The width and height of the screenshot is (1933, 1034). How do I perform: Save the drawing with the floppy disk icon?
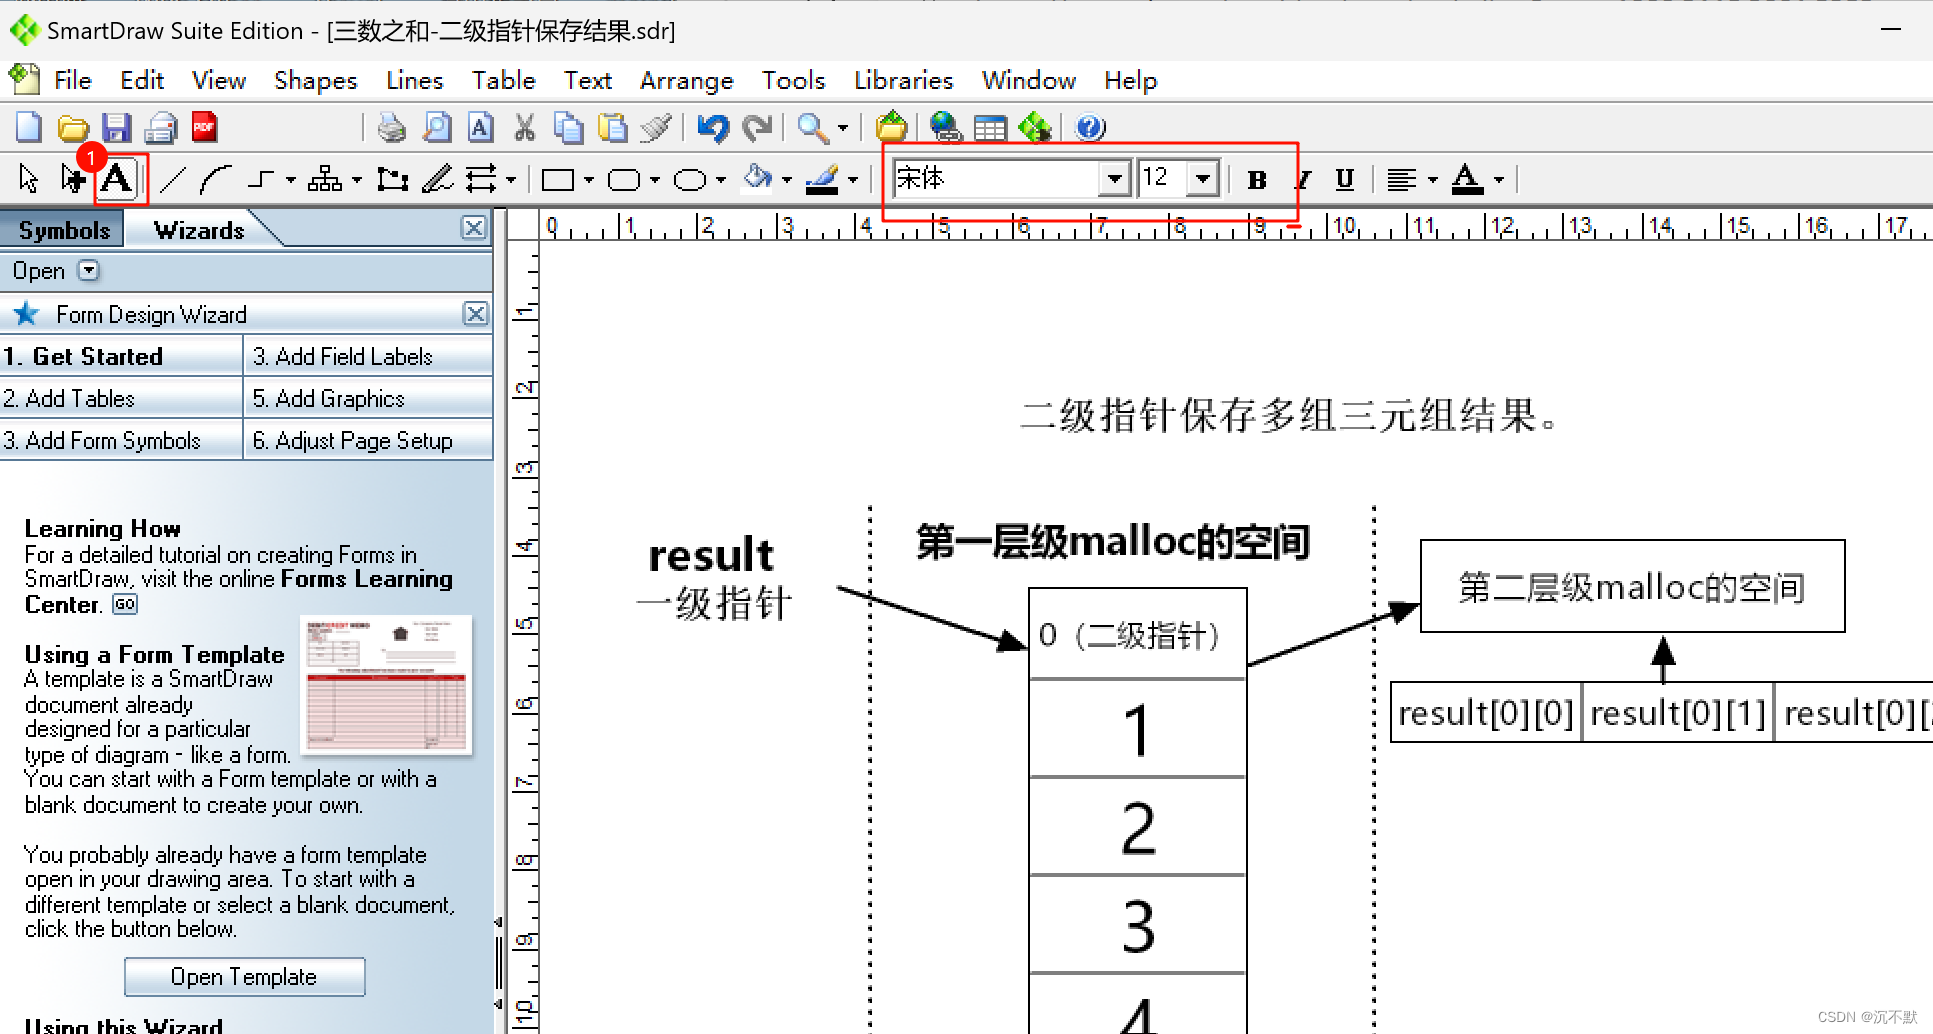(x=117, y=128)
